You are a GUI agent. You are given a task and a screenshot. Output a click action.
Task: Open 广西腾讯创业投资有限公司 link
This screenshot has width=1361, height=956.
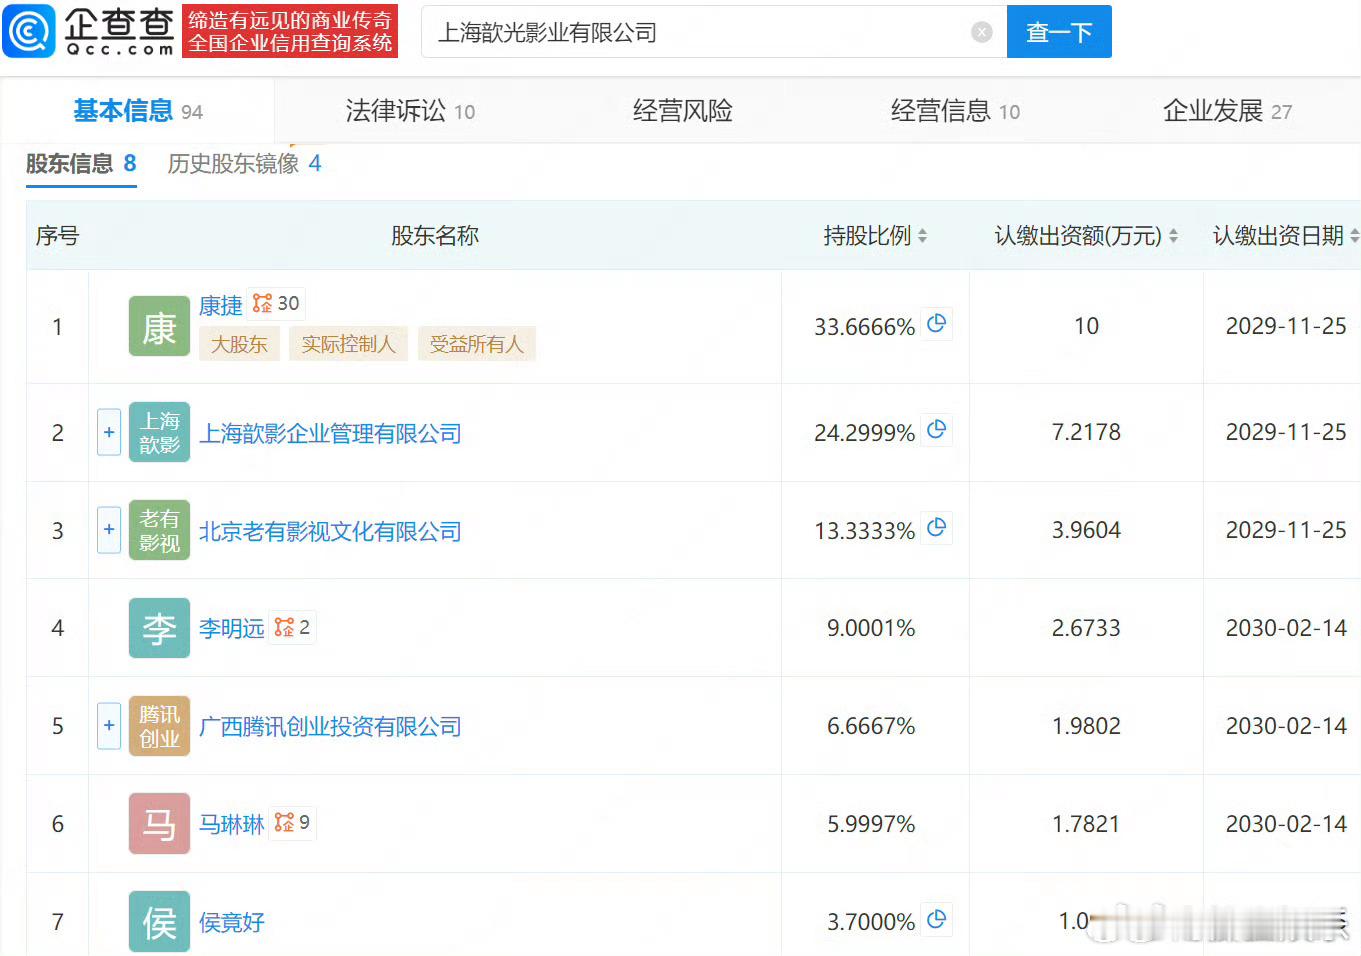(330, 726)
